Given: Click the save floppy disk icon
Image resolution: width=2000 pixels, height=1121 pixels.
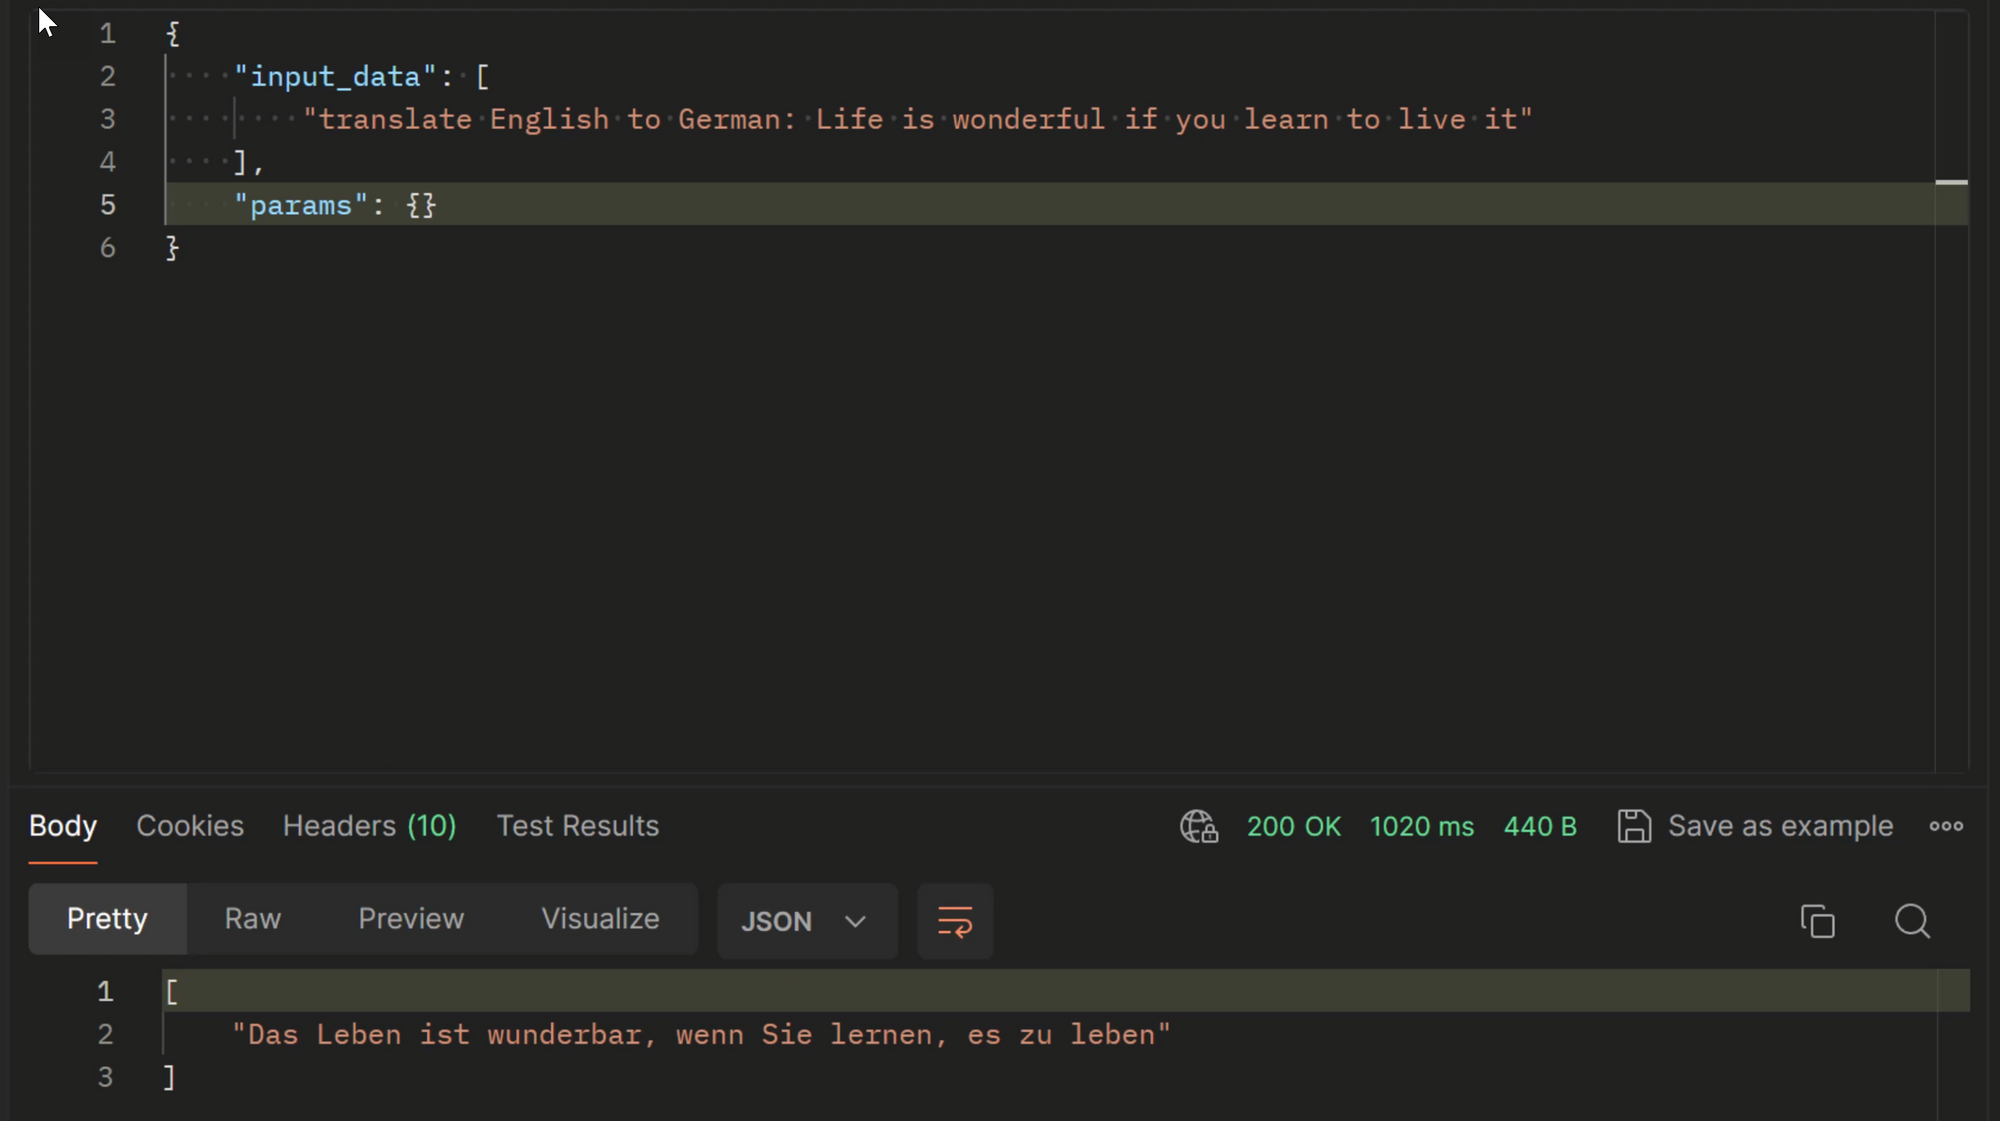Looking at the screenshot, I should click(x=1633, y=826).
